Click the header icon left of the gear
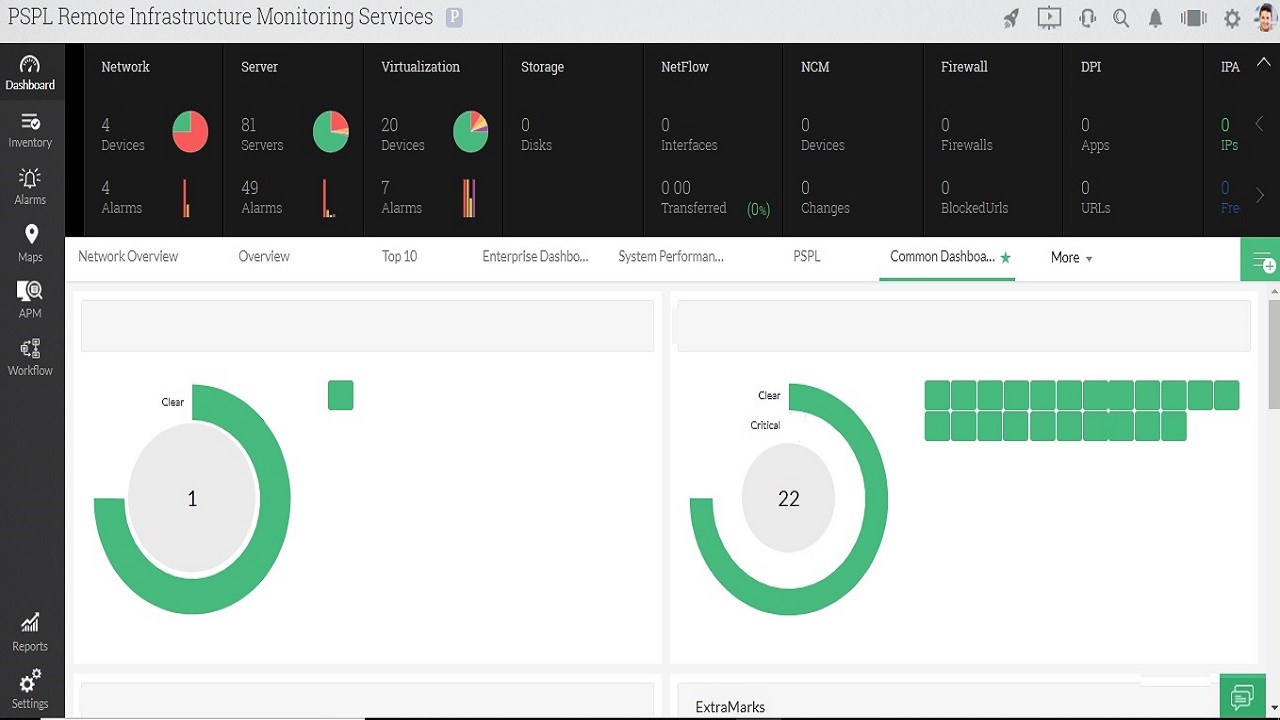This screenshot has height=720, width=1280. [x=1194, y=18]
